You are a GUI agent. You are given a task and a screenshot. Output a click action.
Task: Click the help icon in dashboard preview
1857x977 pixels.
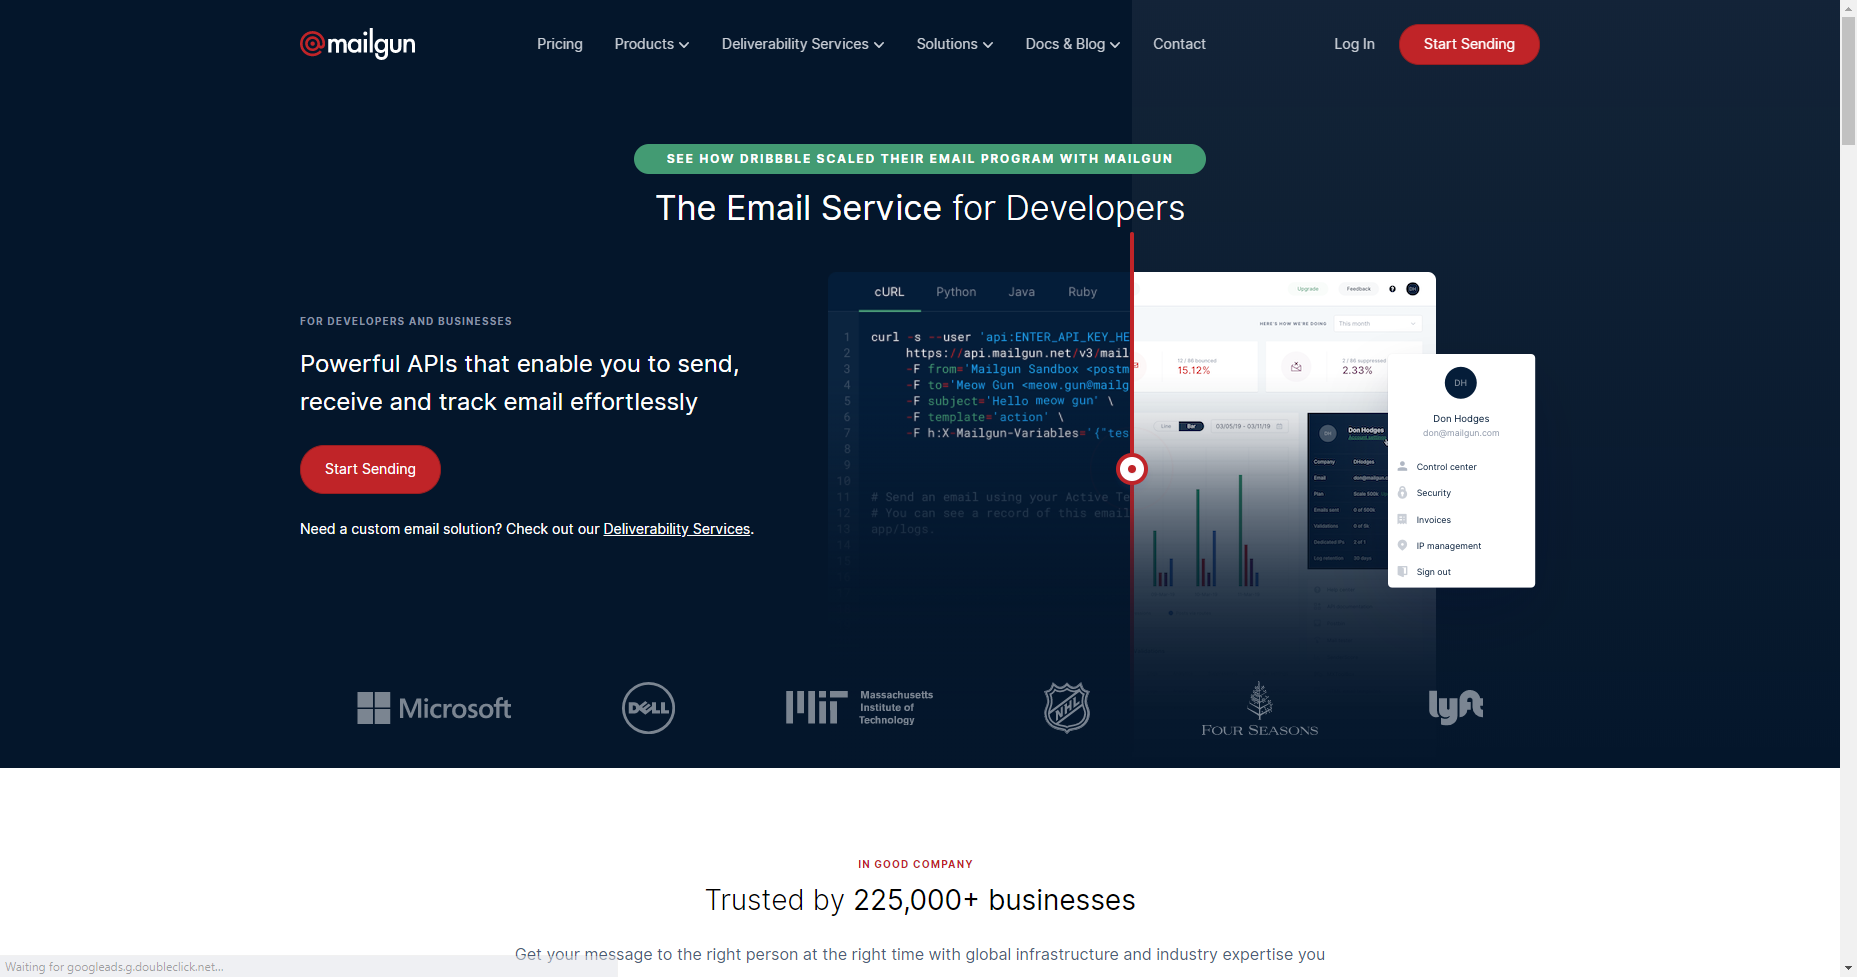point(1392,289)
